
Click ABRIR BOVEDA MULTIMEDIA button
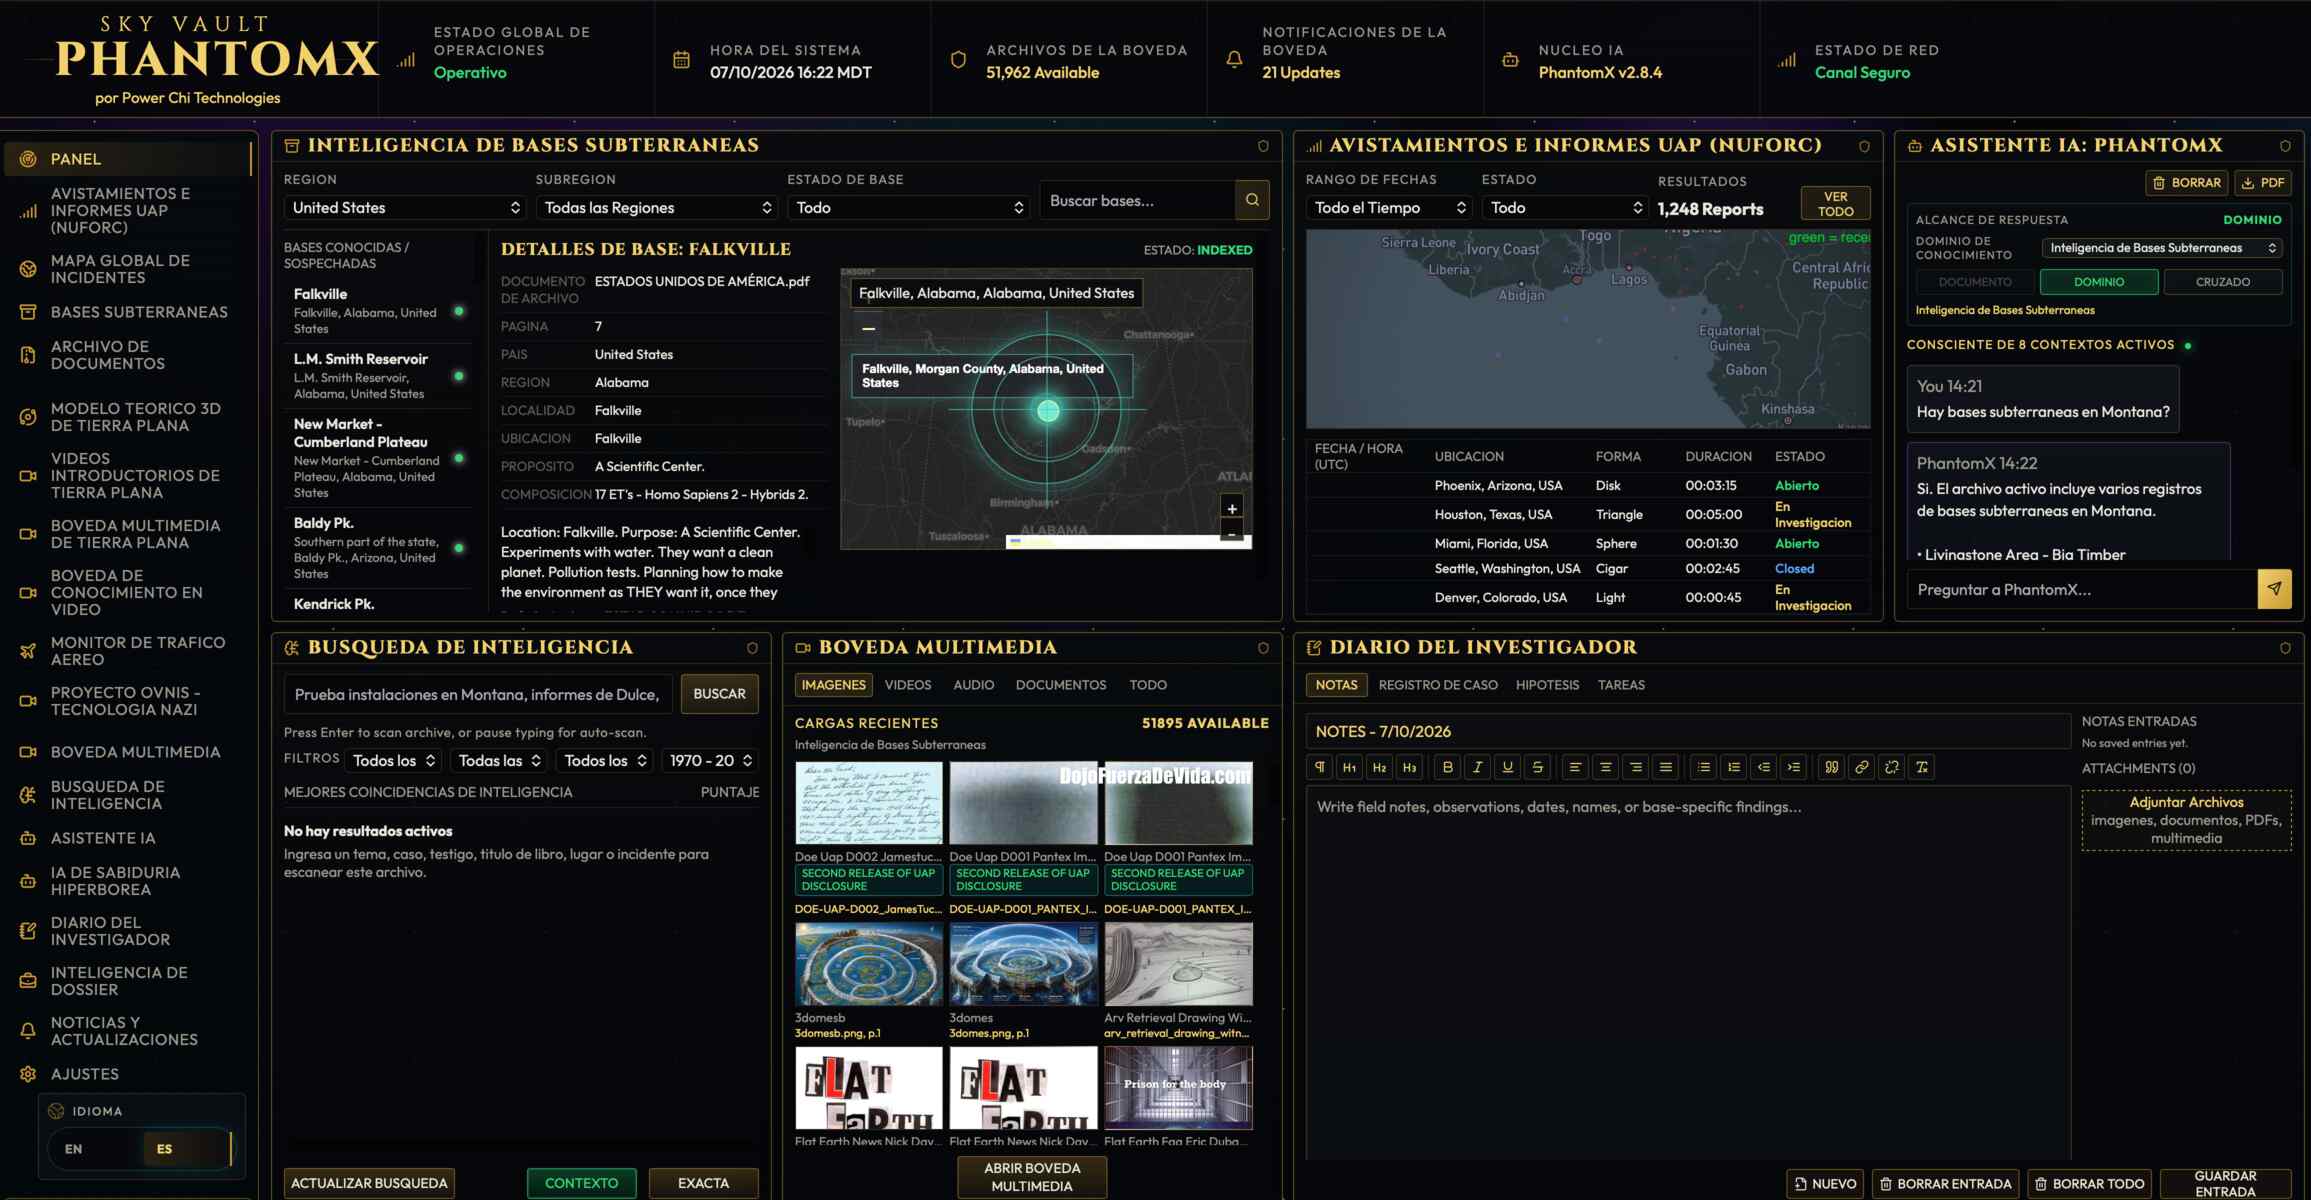(x=1032, y=1177)
